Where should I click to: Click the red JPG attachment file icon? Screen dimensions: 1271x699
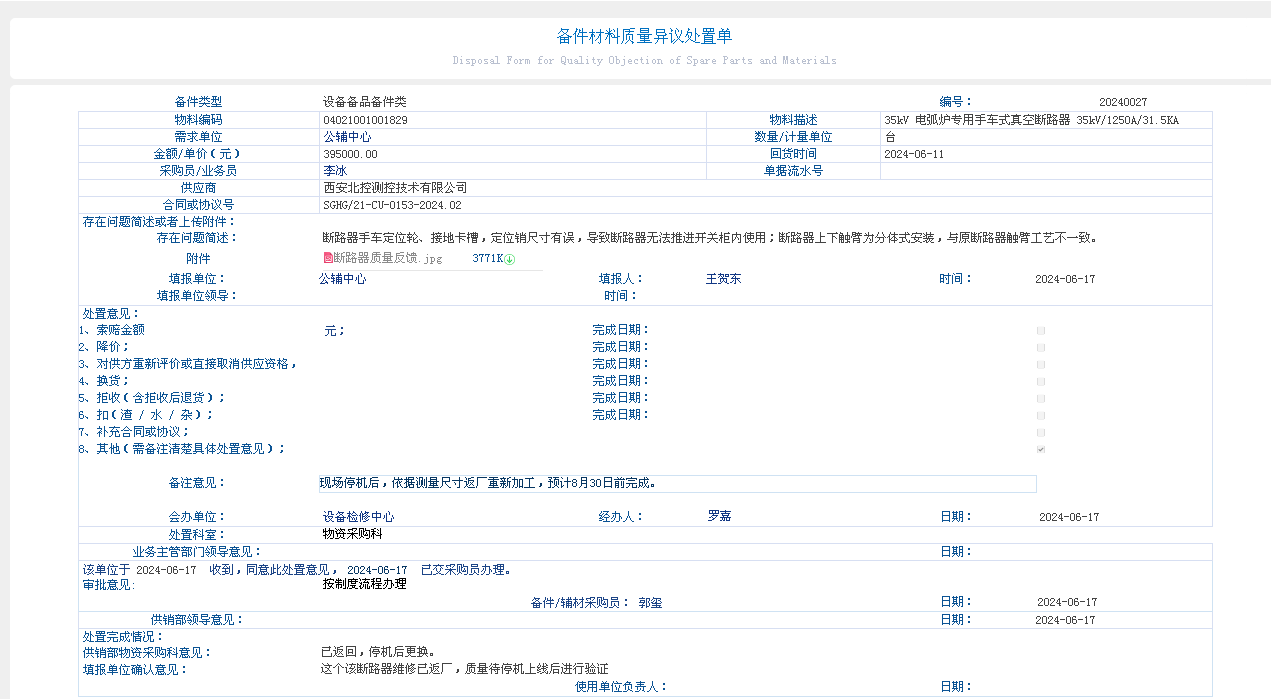(327, 258)
